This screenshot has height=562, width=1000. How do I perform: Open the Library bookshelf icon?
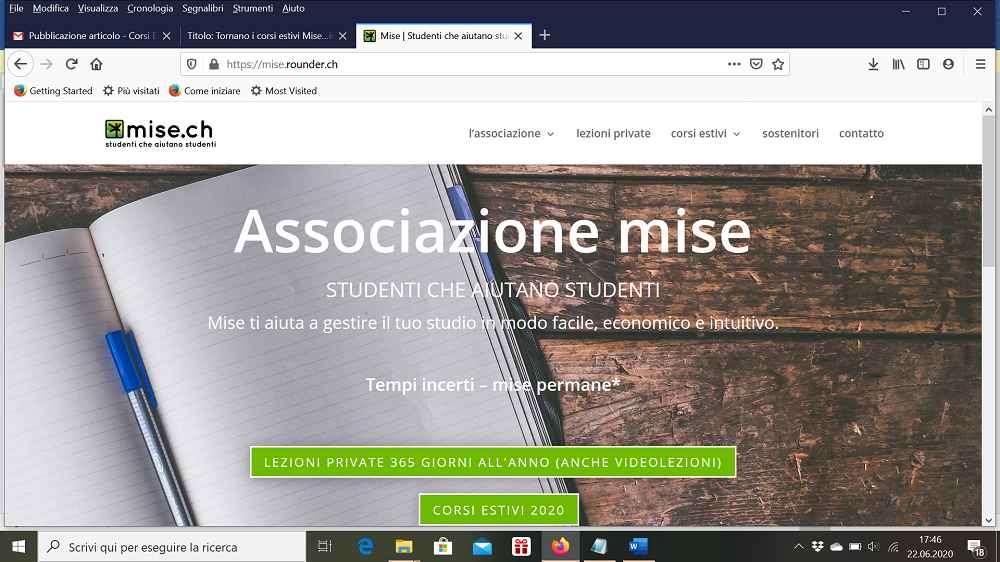tap(899, 64)
